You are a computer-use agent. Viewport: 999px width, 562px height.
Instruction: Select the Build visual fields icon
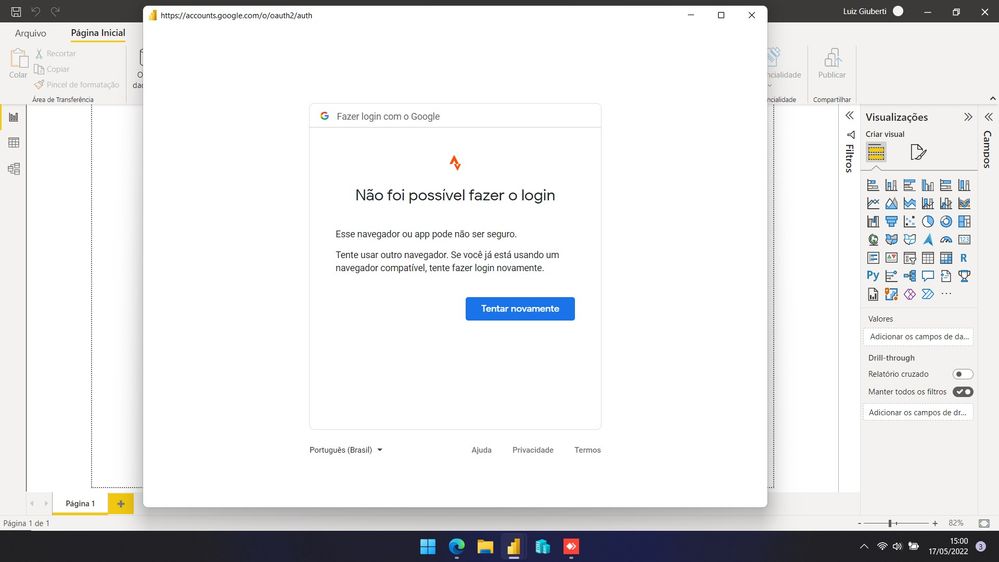(876, 152)
